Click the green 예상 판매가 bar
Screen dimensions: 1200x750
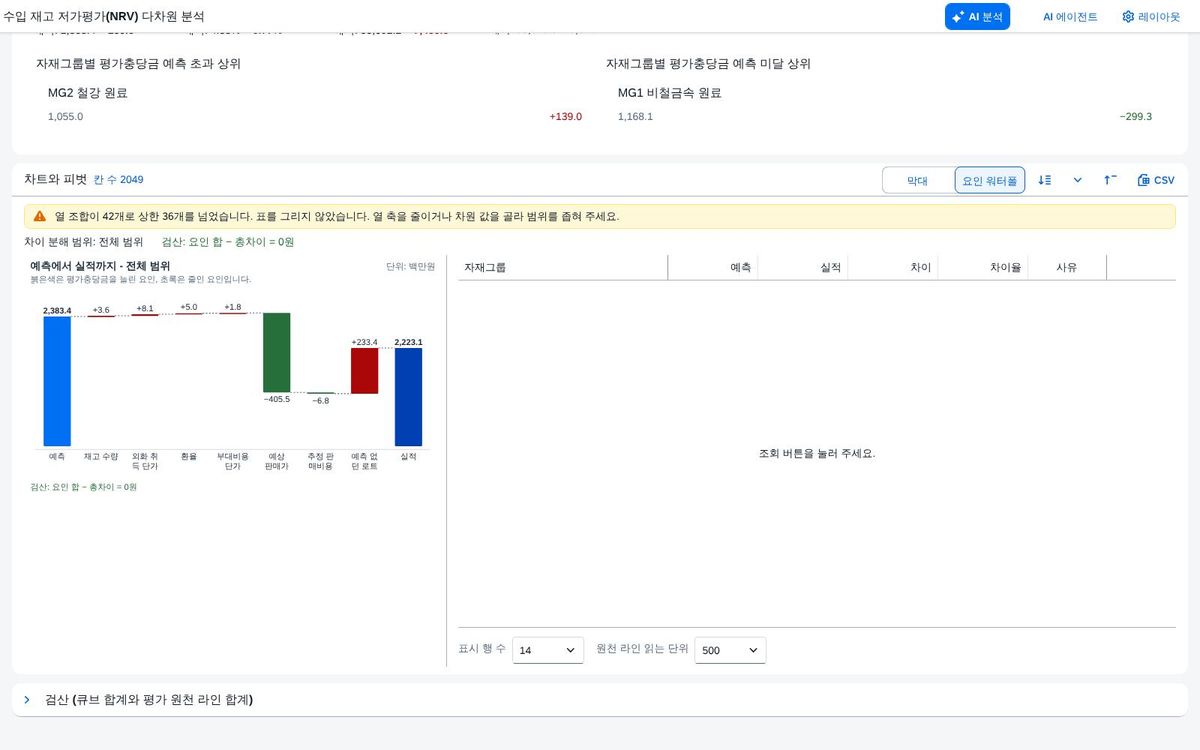pyautogui.click(x=277, y=352)
